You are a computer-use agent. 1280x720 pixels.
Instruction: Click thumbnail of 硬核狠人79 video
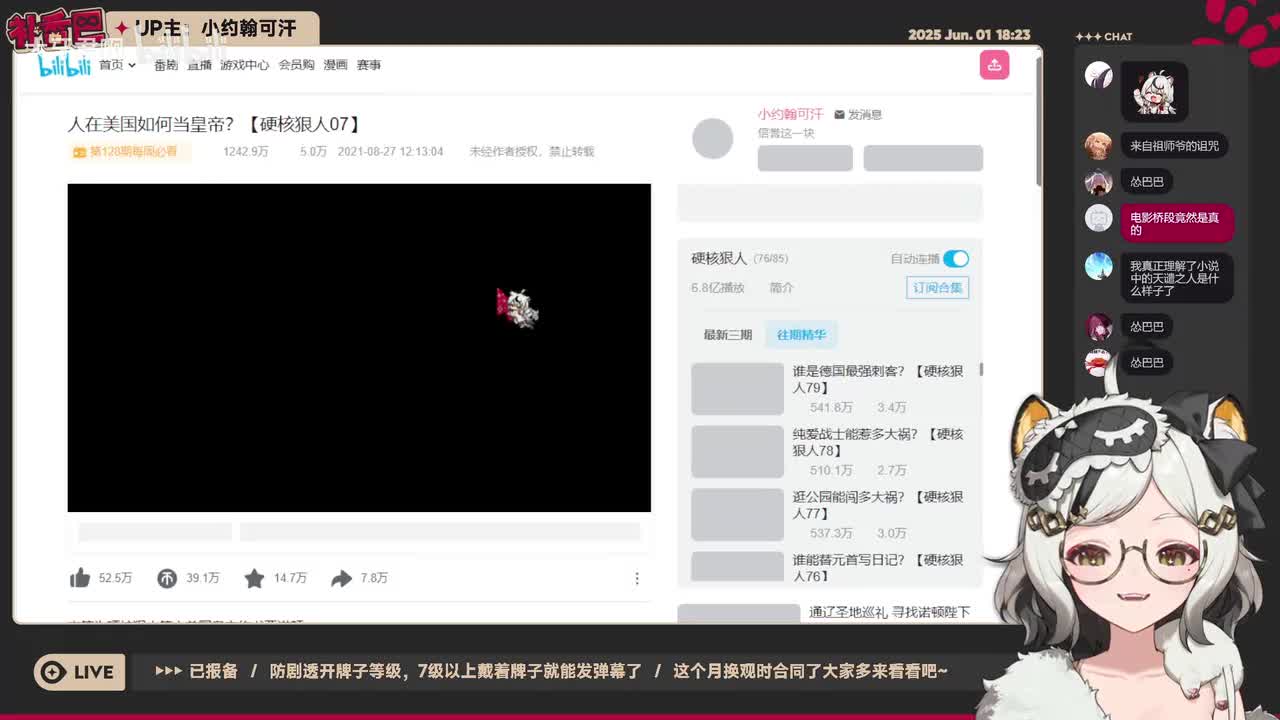pyautogui.click(x=737, y=389)
